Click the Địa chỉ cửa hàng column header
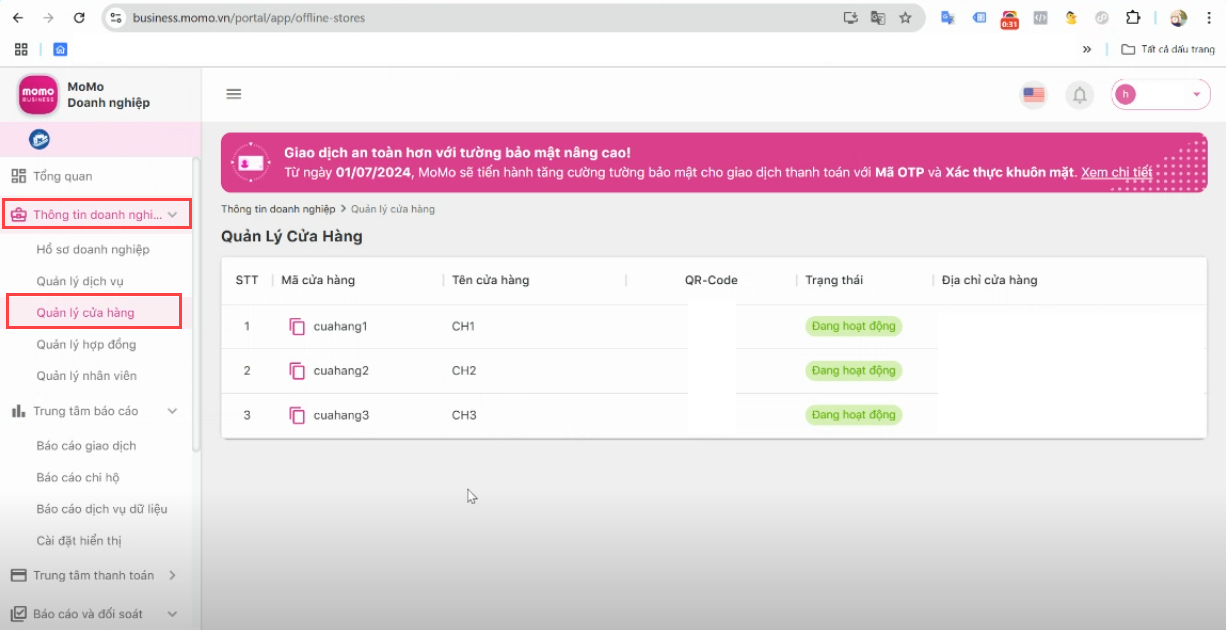The height and width of the screenshot is (630, 1226). tap(990, 280)
